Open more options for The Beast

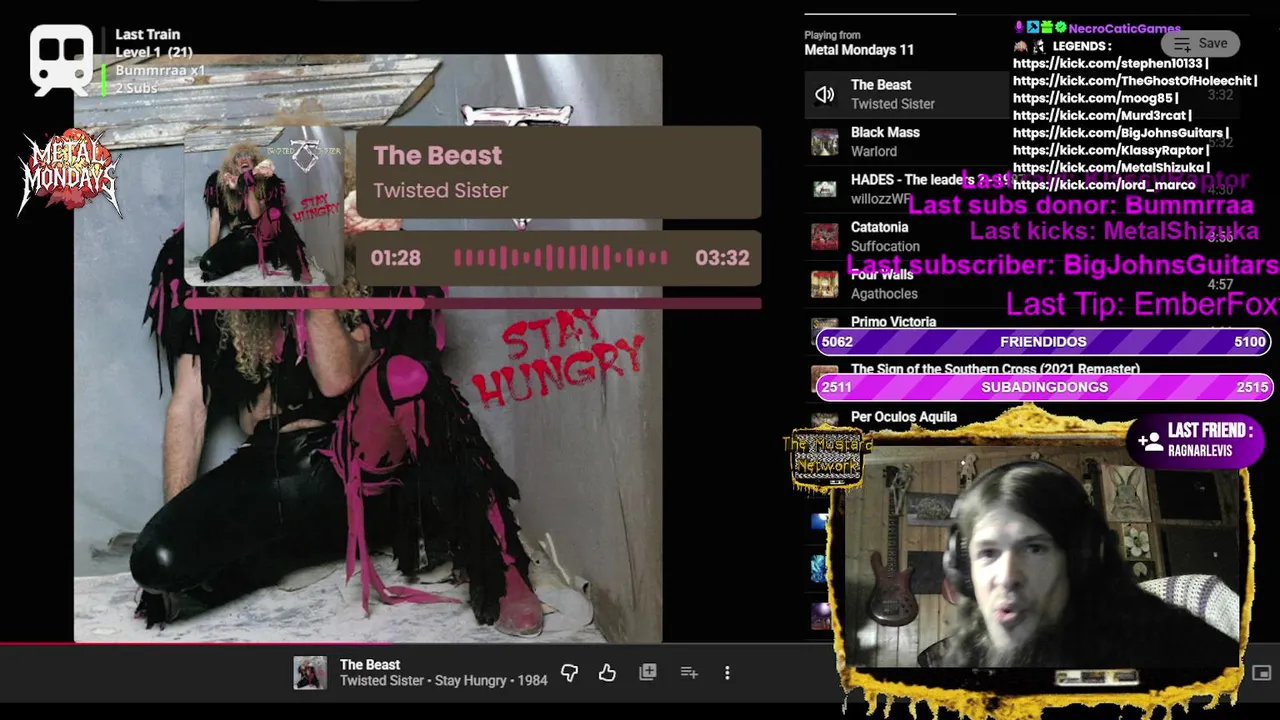pos(727,673)
